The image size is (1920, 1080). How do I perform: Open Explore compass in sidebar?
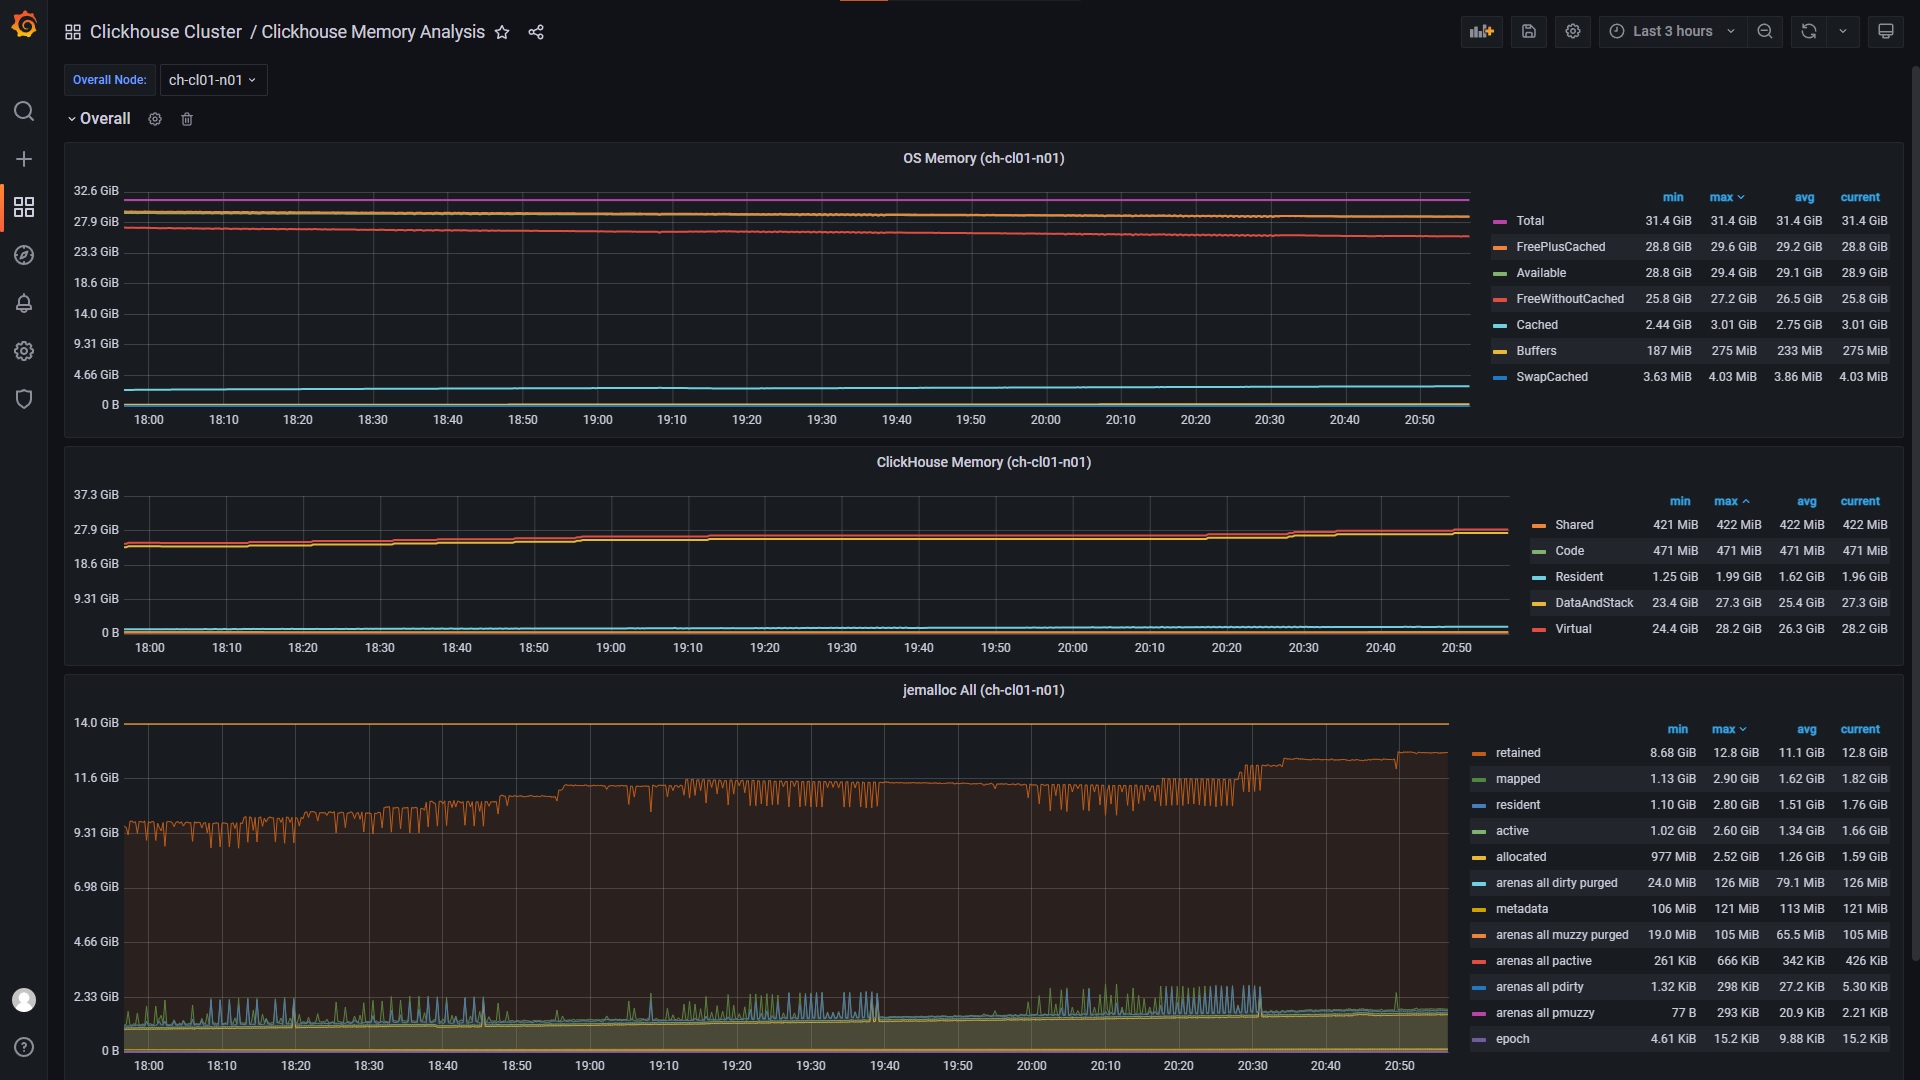point(24,255)
